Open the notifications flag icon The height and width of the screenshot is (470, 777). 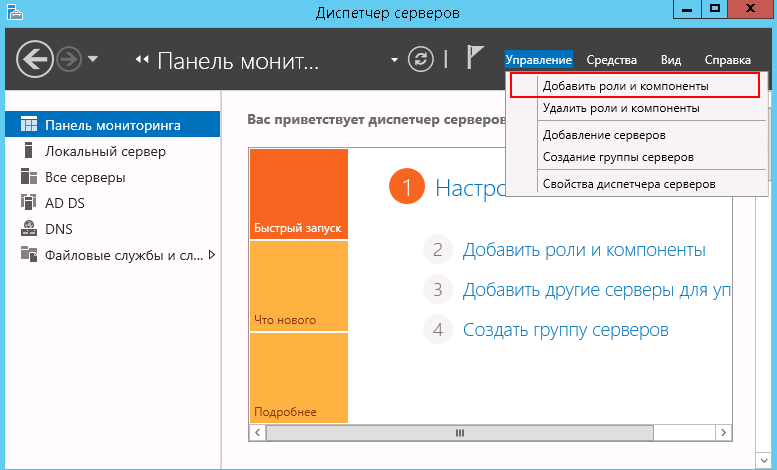click(475, 57)
